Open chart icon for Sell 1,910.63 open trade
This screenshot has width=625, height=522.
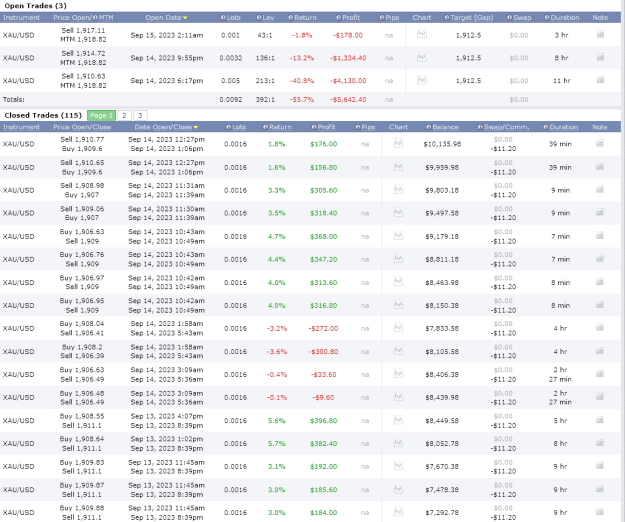422,80
